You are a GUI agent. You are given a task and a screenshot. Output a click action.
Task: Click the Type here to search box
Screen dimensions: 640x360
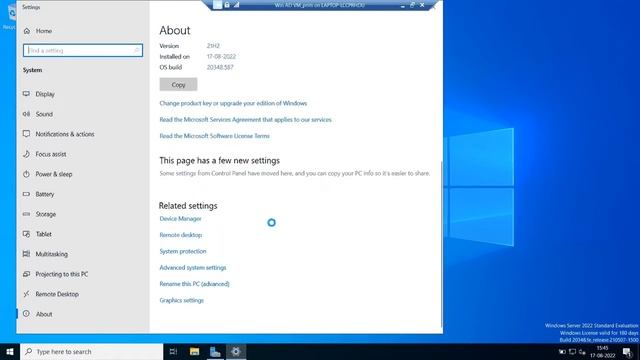[91, 351]
